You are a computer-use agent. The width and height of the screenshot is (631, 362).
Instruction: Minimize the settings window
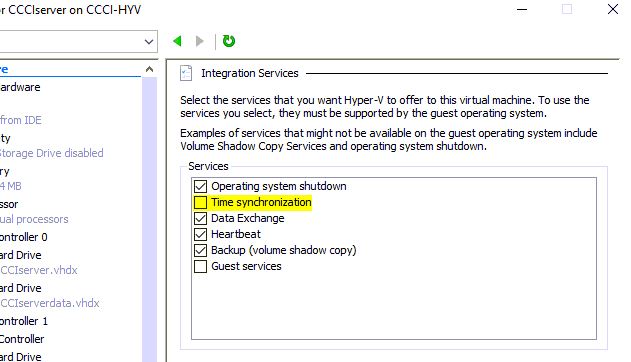[x=522, y=9]
